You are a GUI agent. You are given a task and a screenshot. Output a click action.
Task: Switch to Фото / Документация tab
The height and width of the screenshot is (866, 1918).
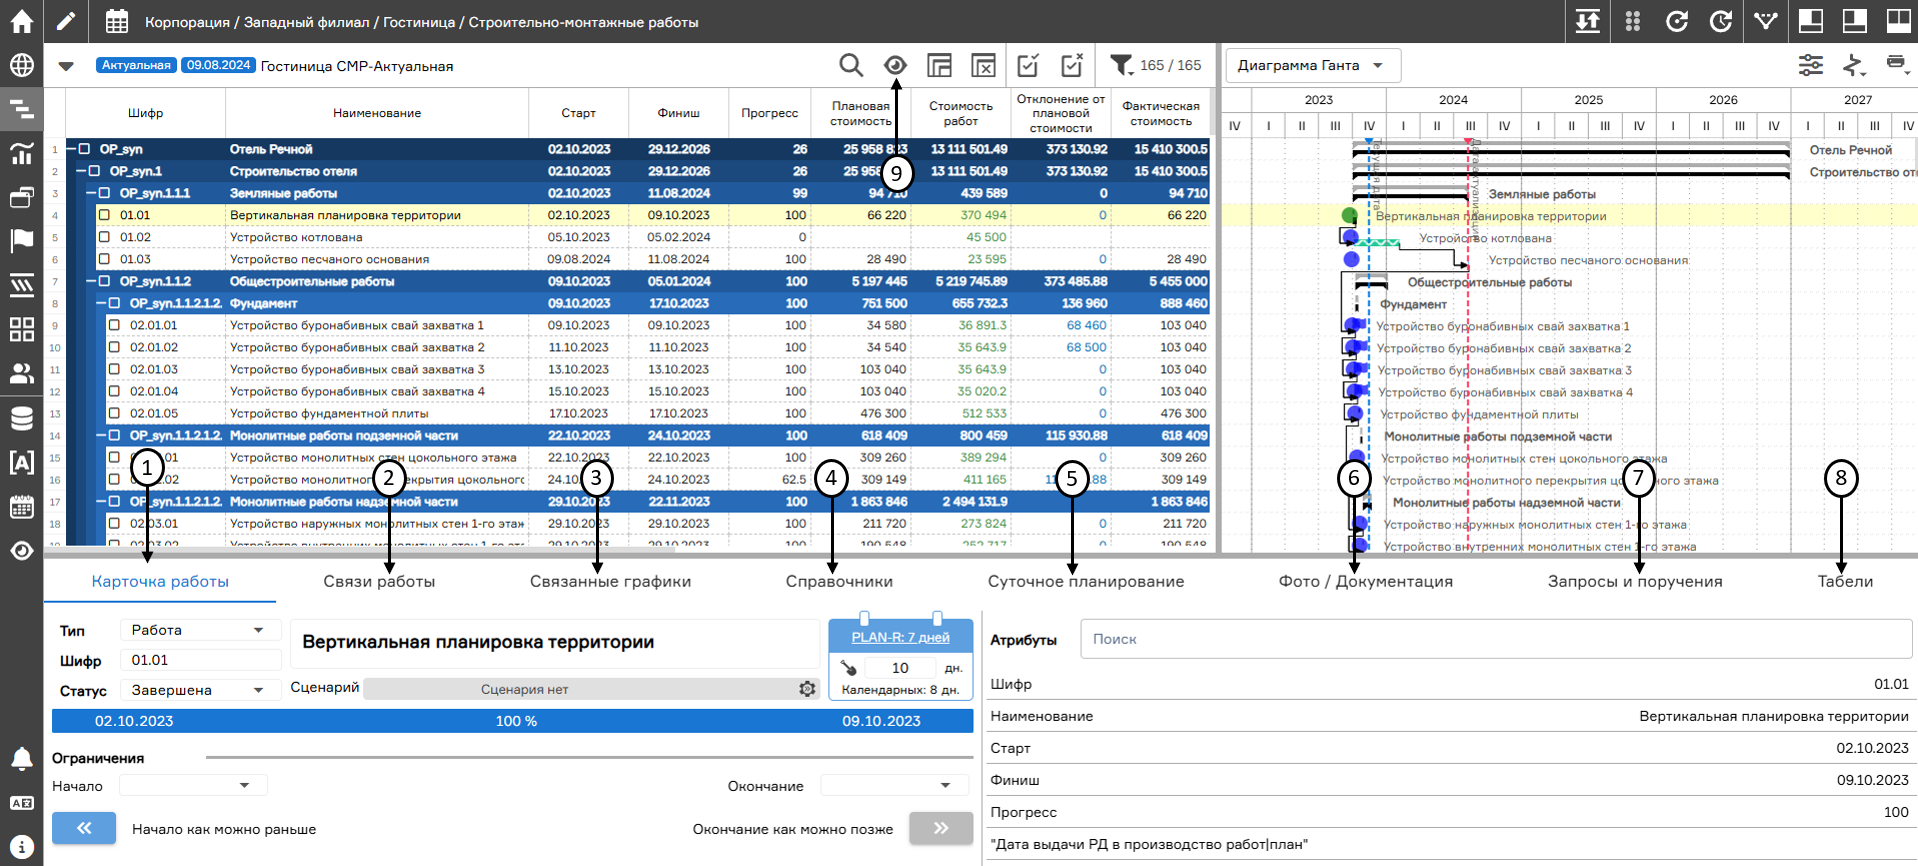1366,581
